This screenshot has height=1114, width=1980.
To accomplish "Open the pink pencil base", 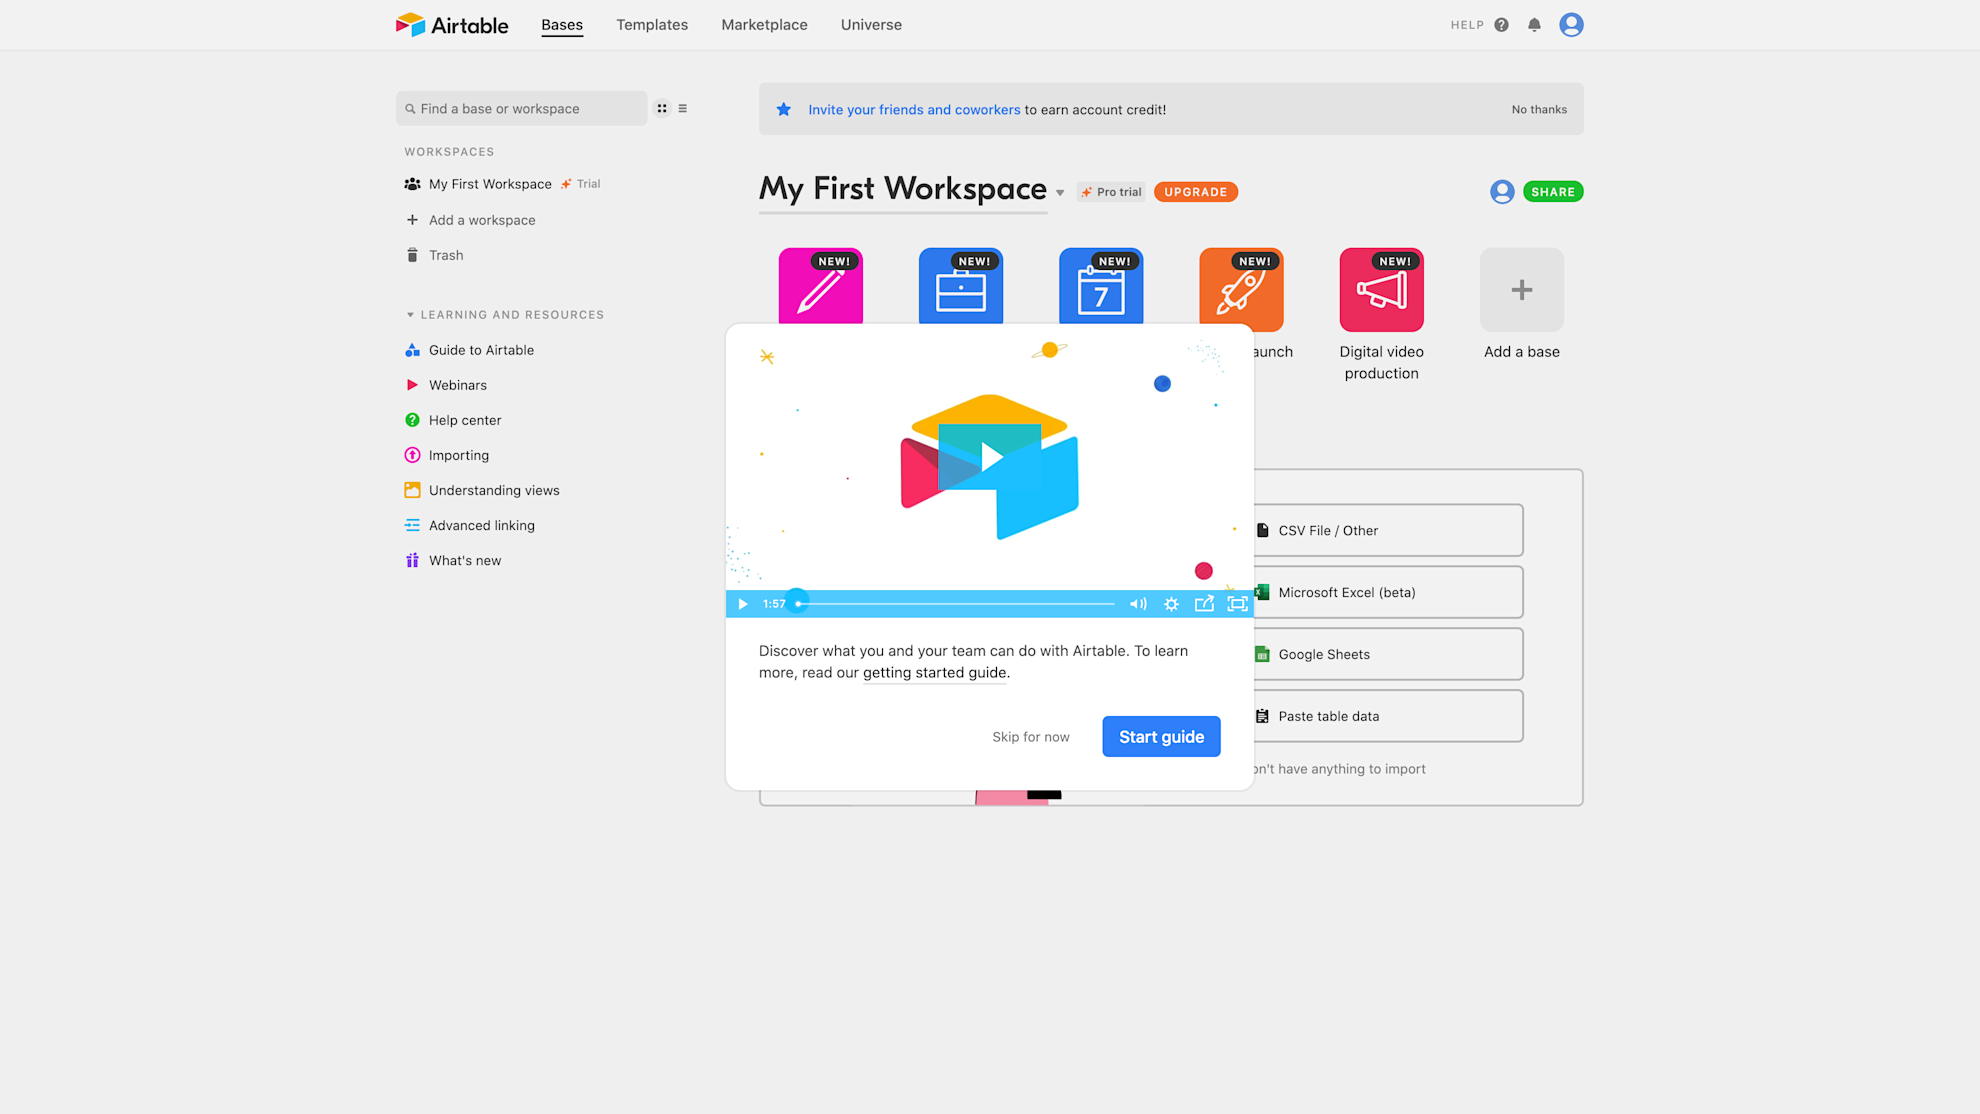I will click(821, 287).
